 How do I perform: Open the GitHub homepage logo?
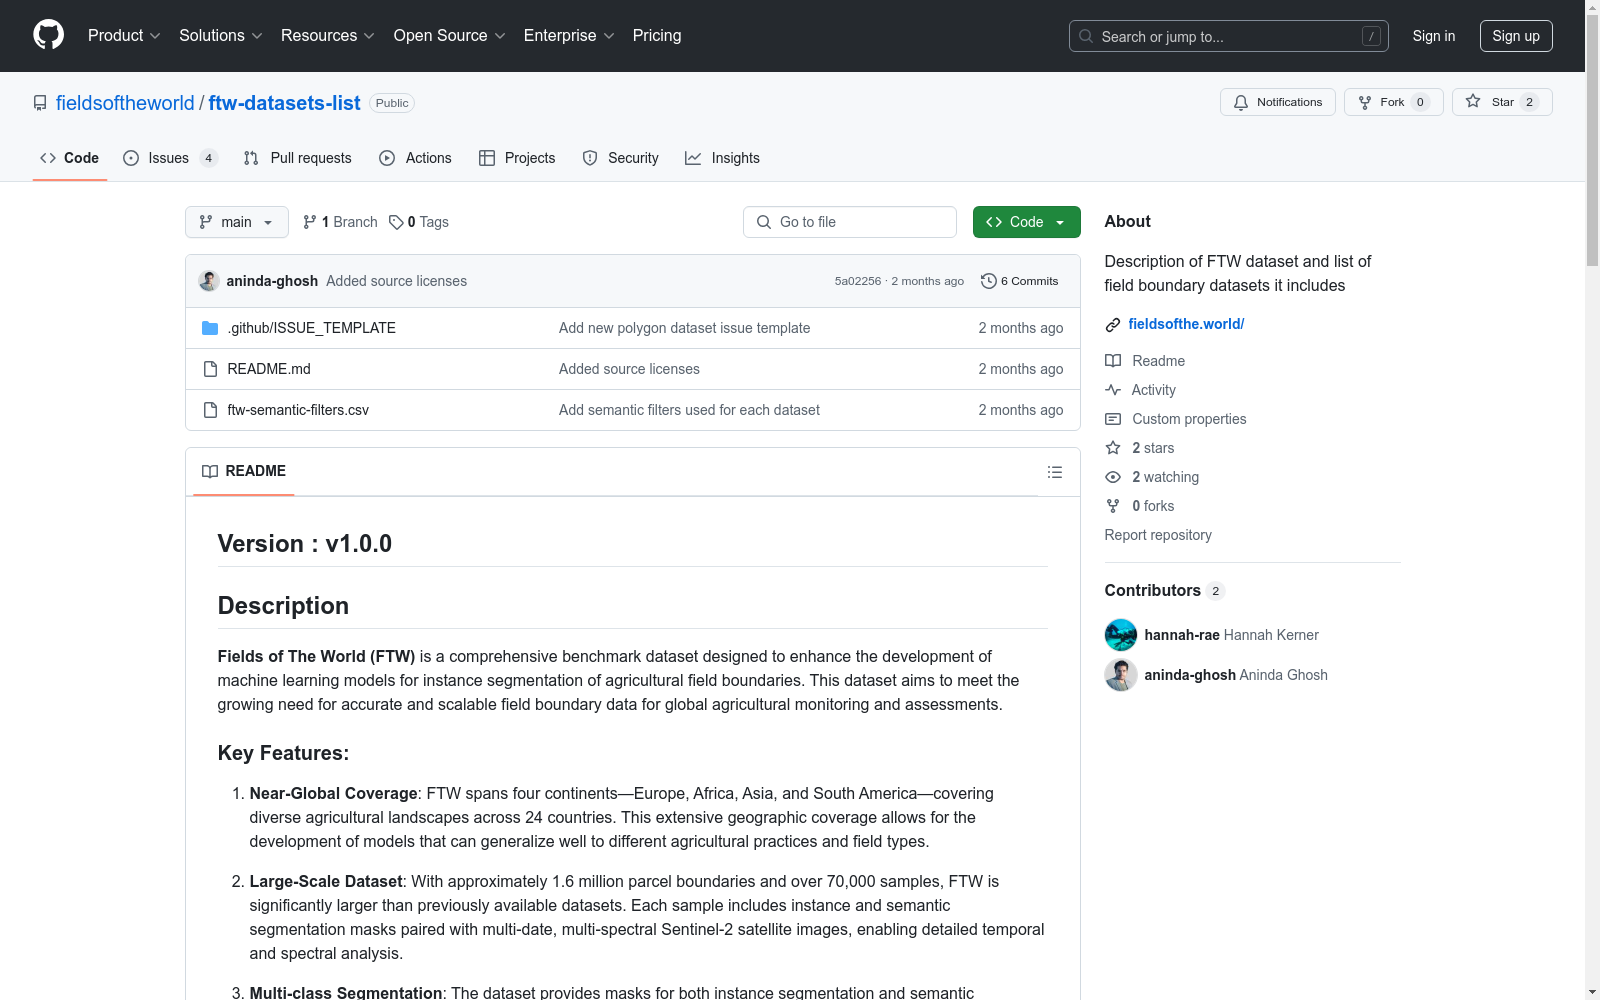(x=48, y=35)
